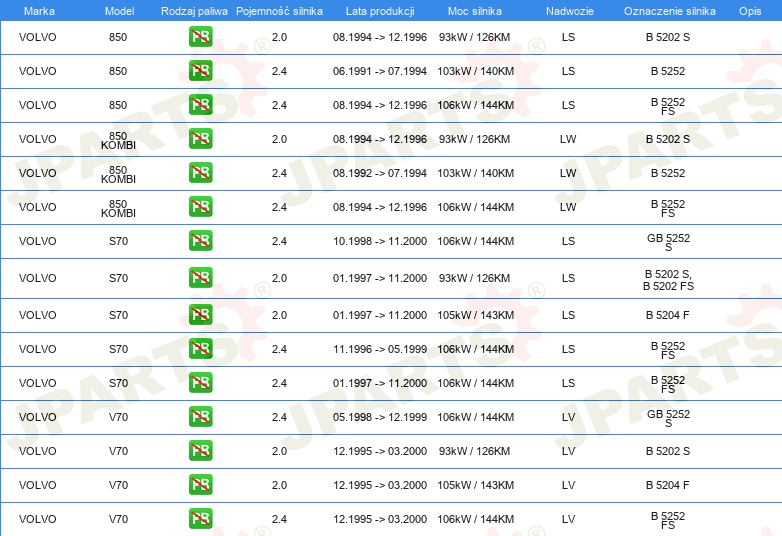This screenshot has width=782, height=536.
Task: Click fuel icon in S70 105kW / 143KM row
Action: coord(200,315)
